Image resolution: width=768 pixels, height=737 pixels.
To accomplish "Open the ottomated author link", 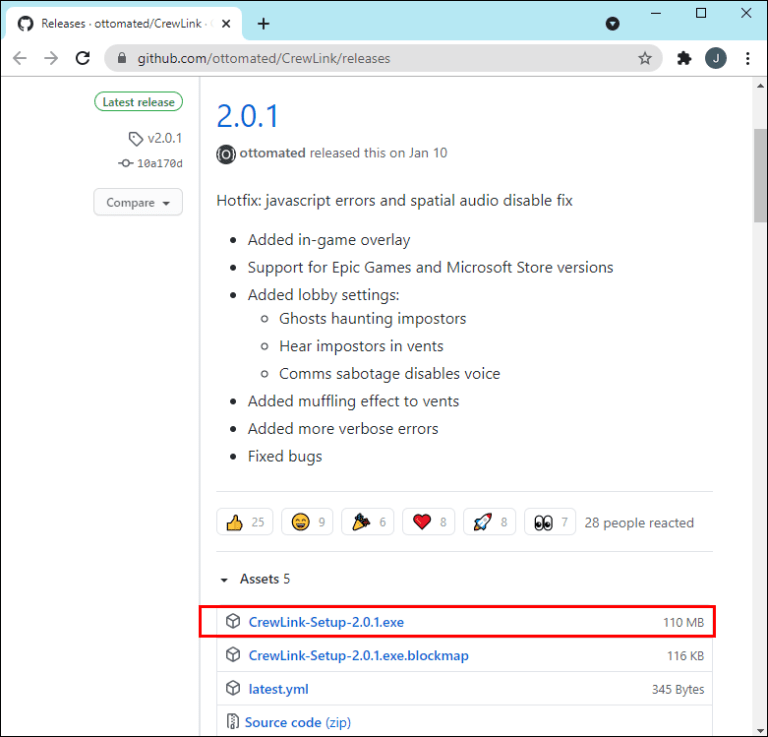I will (272, 153).
